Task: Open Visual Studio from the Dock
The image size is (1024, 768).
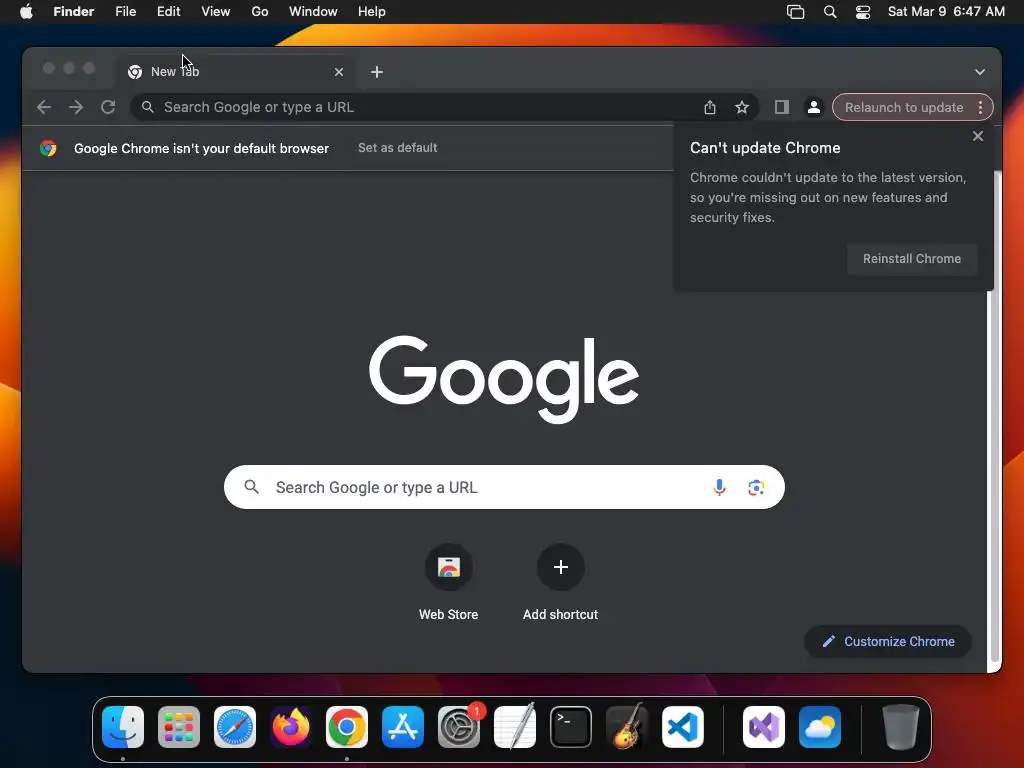Action: pos(763,727)
